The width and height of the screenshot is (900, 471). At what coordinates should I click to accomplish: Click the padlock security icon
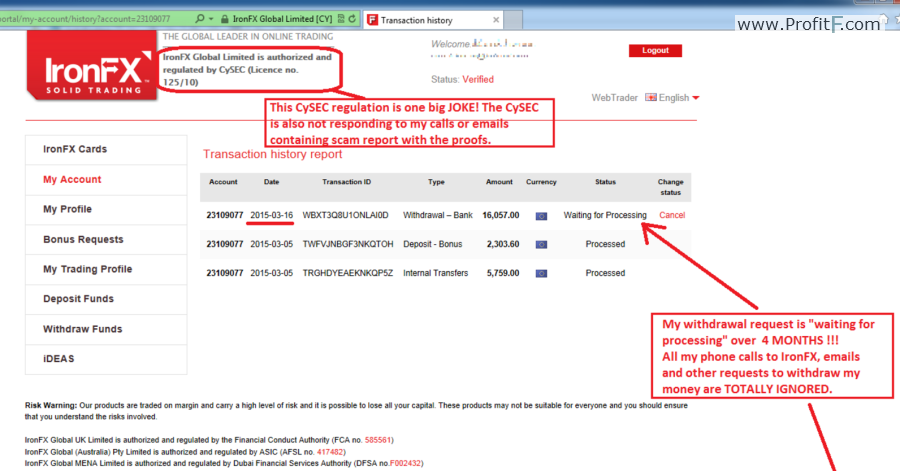224,19
